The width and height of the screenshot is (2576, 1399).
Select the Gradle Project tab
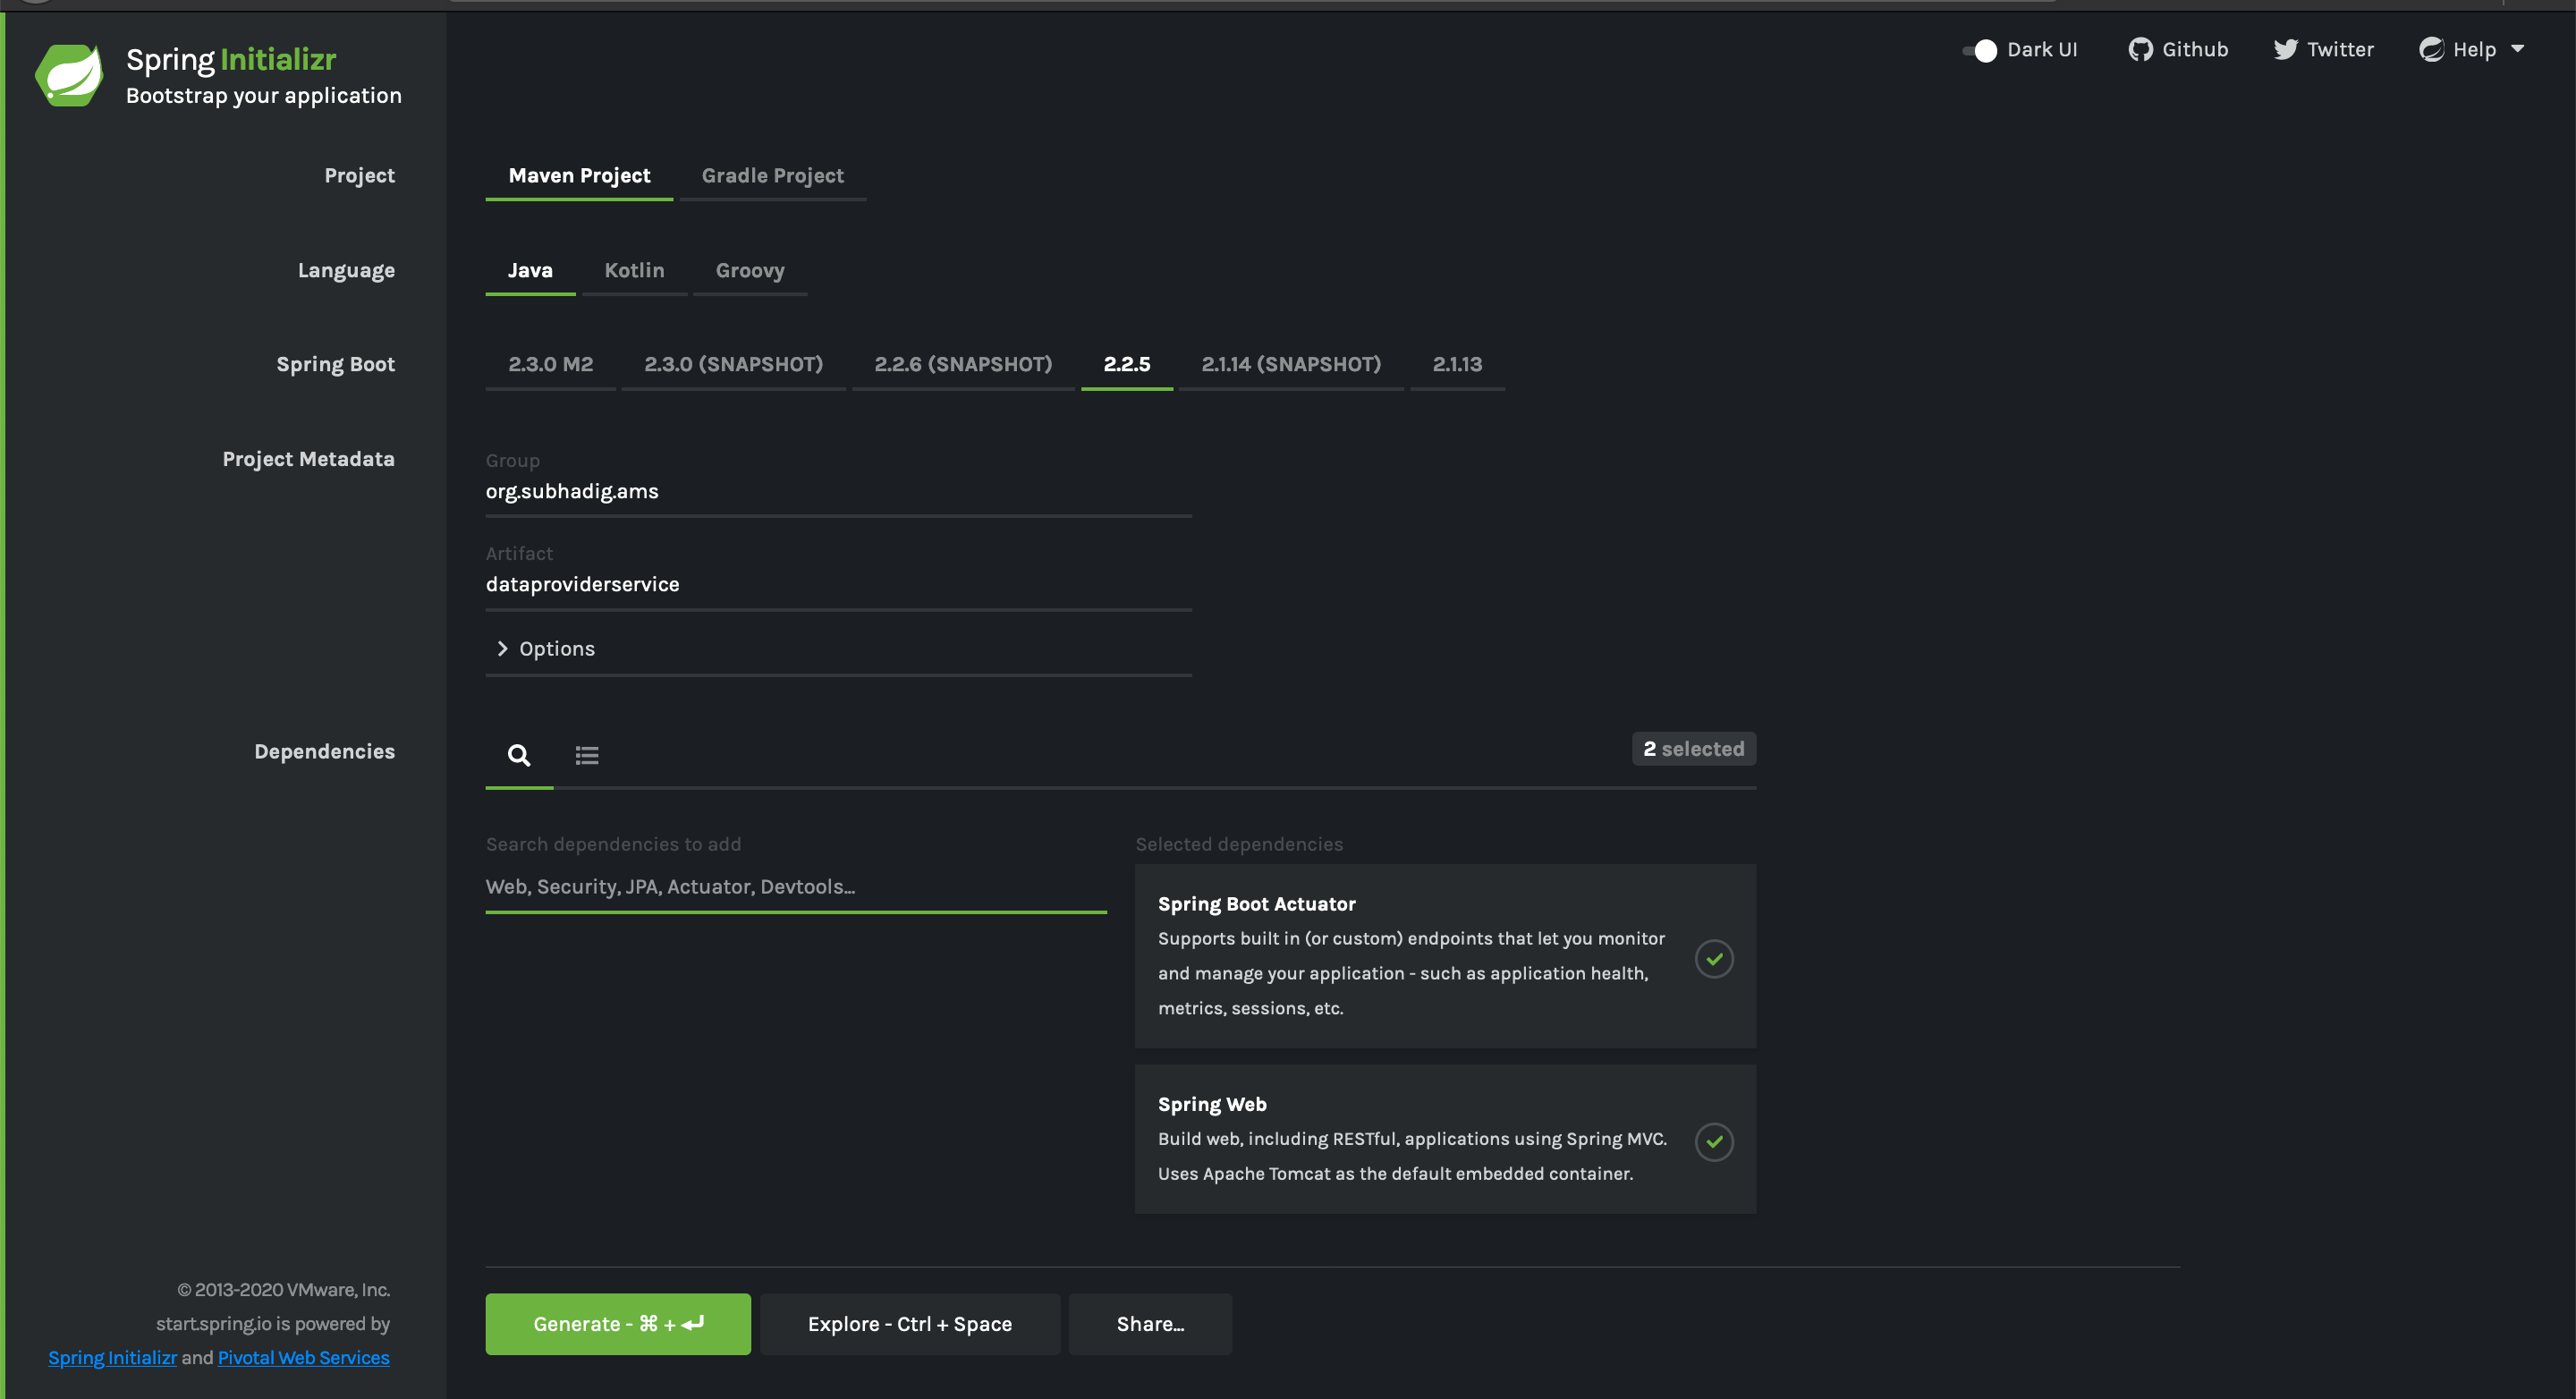click(x=771, y=174)
